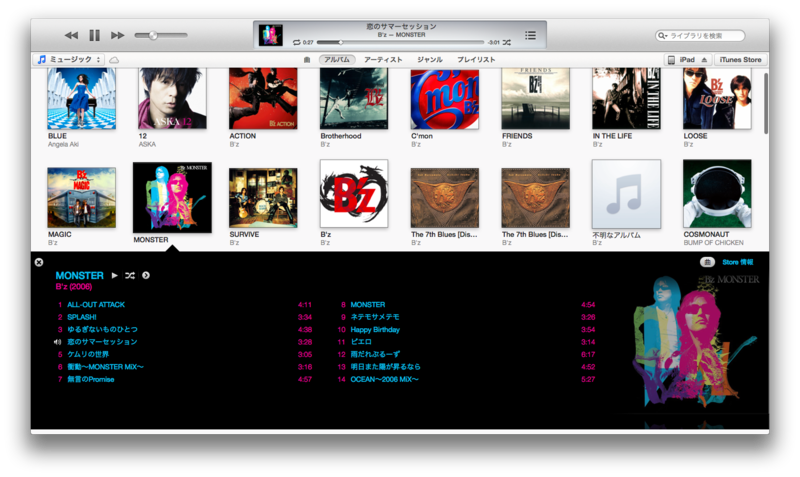Open the プレイリスト tab
800x477 pixels.
(476, 60)
